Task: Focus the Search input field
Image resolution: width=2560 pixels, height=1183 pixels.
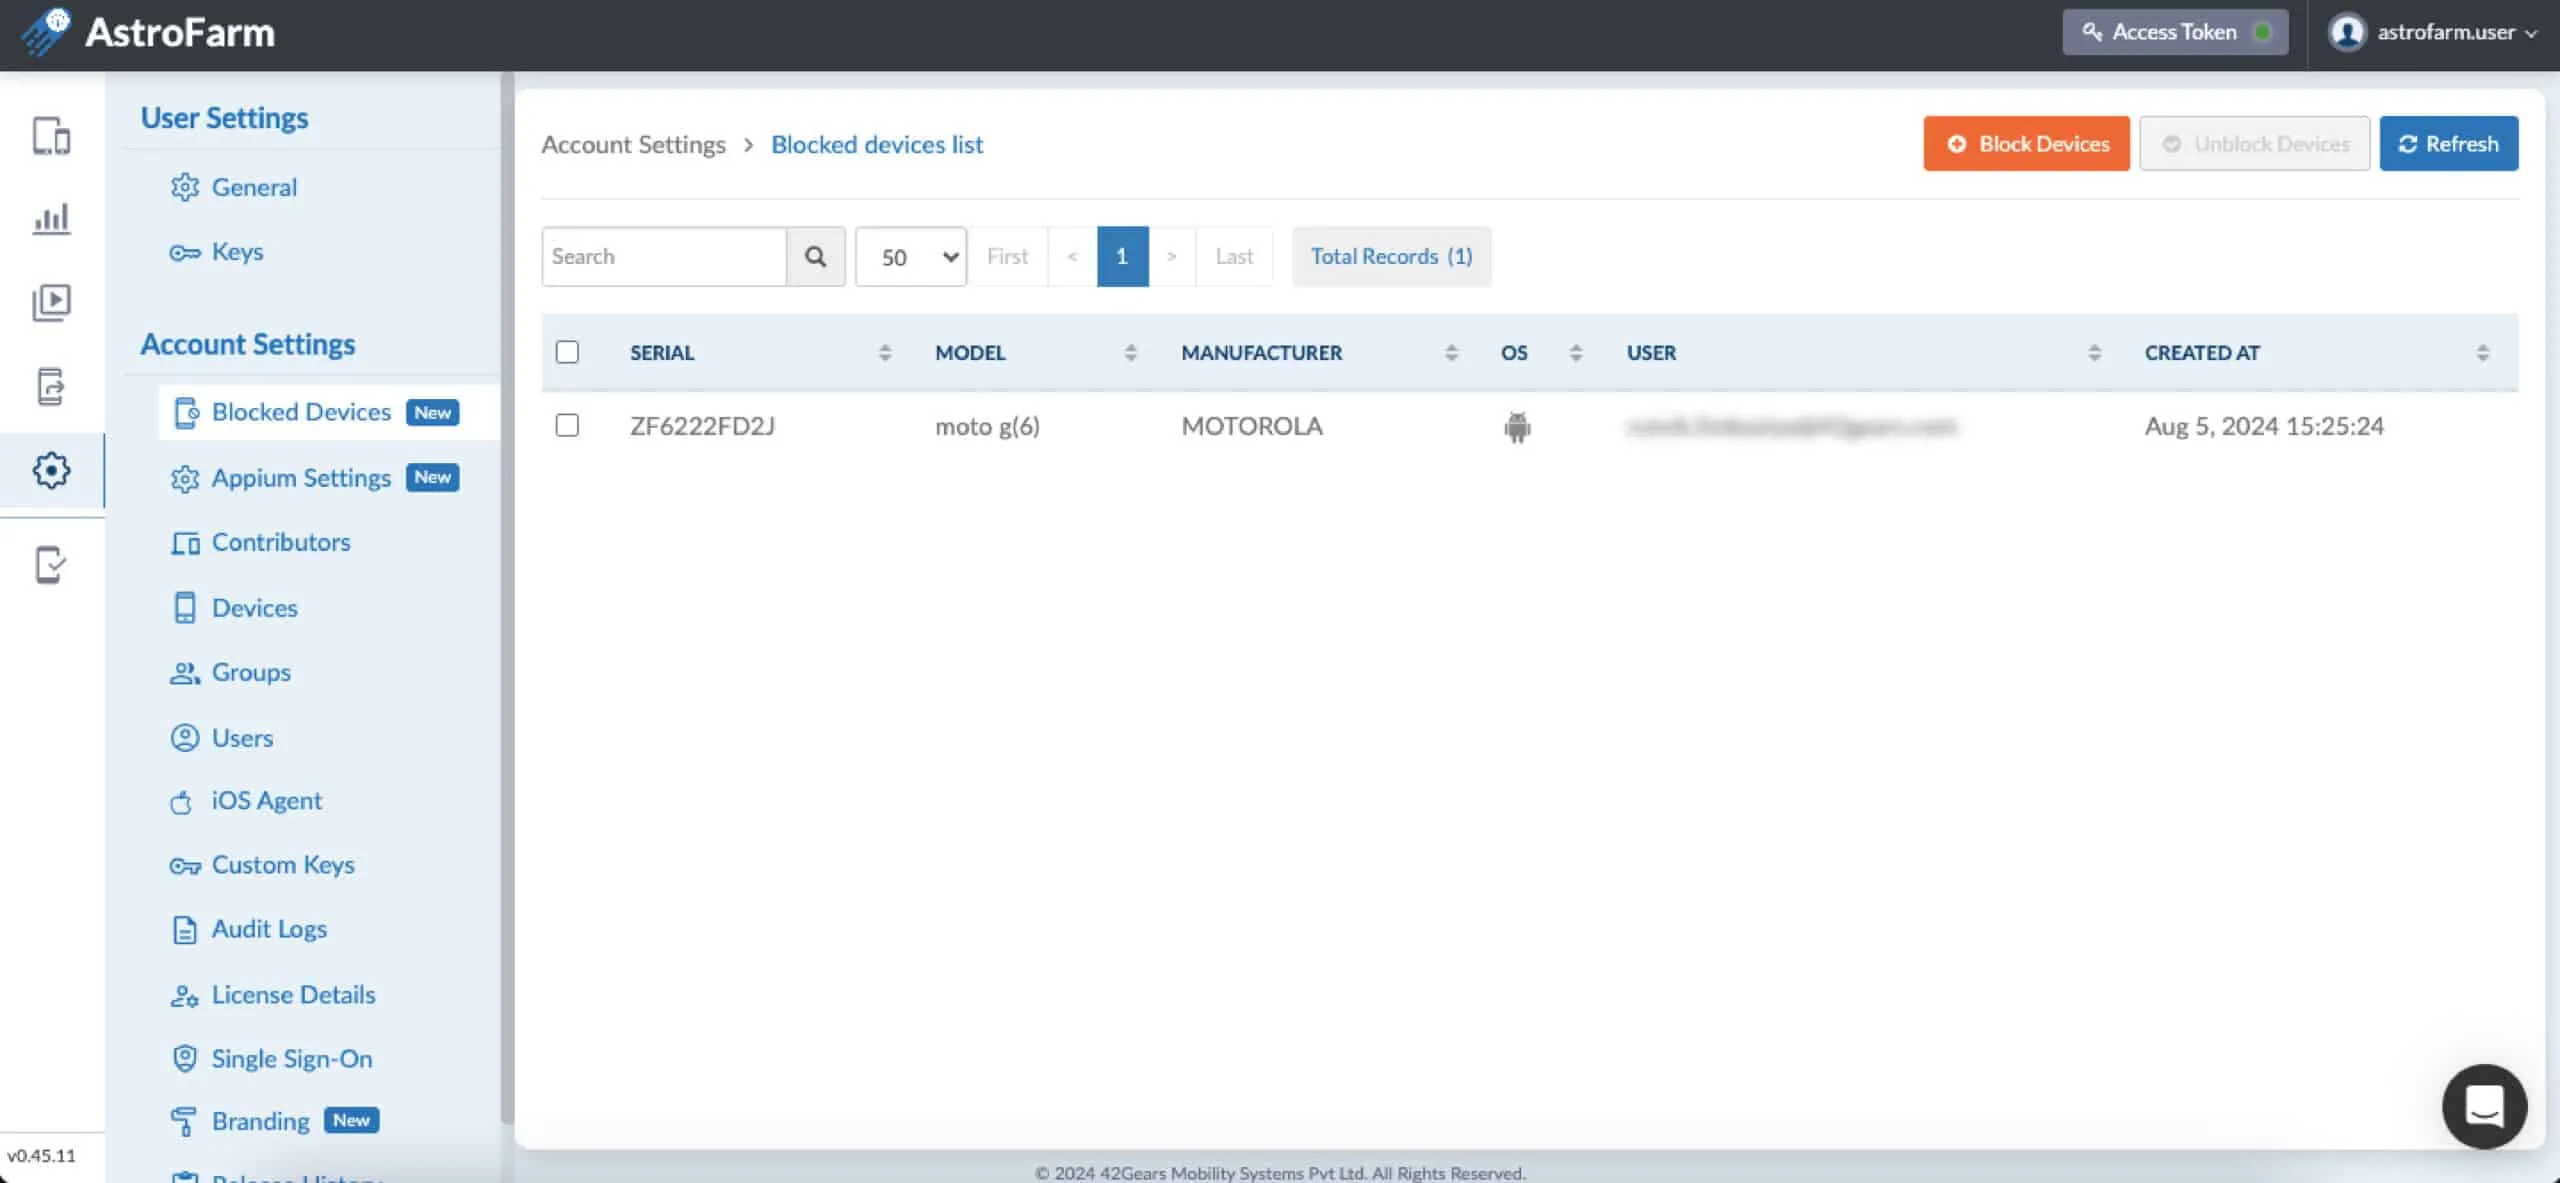Action: [x=664, y=257]
